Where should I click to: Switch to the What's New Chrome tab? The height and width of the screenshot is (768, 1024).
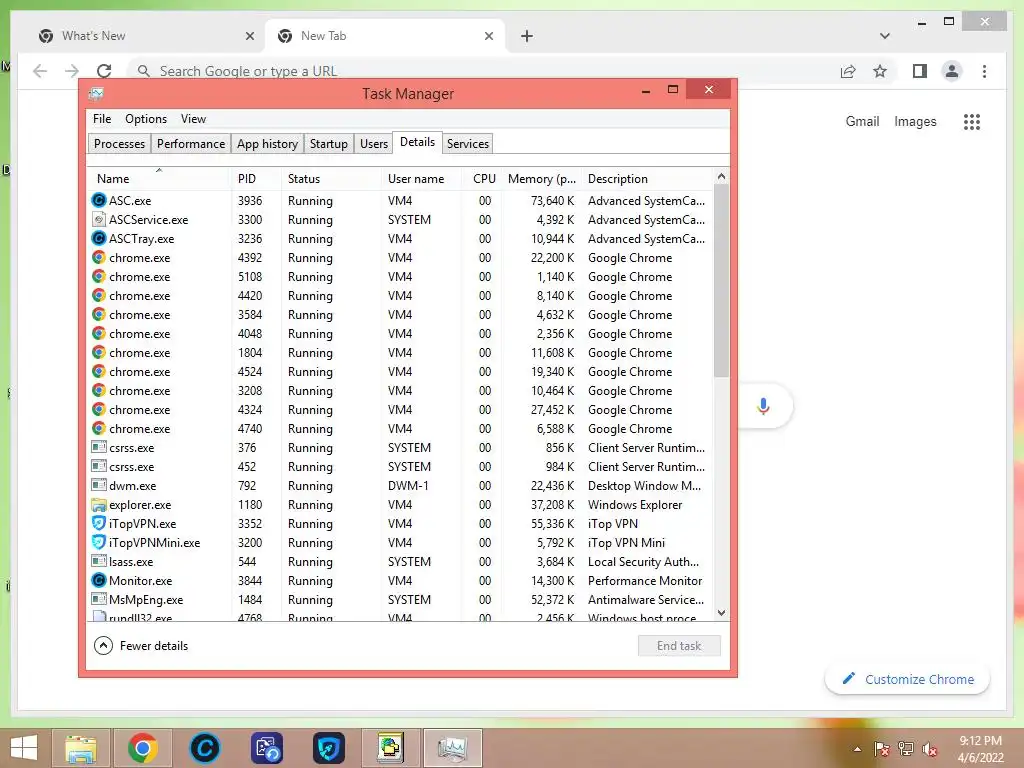click(144, 36)
